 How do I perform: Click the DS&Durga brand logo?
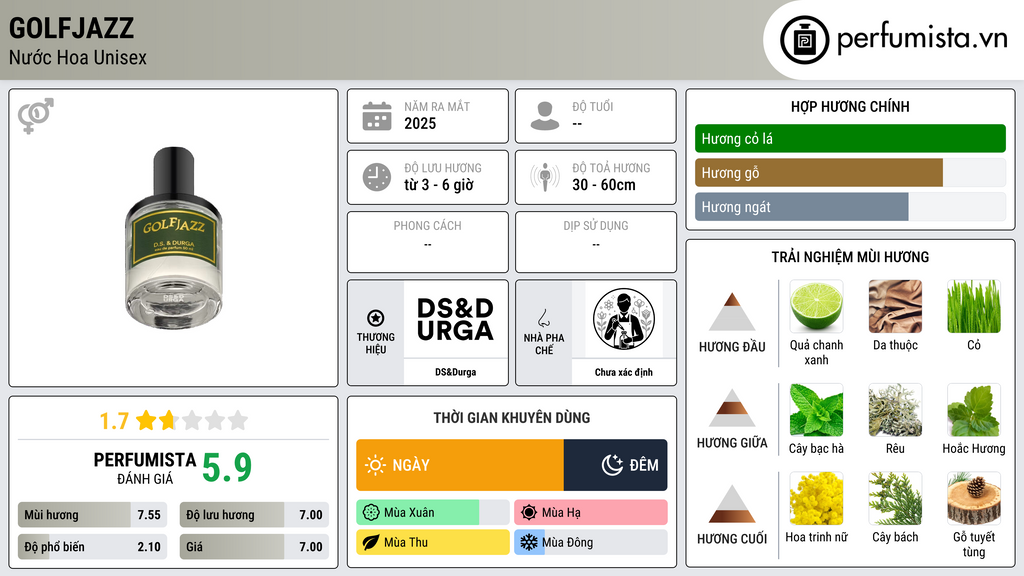click(455, 319)
